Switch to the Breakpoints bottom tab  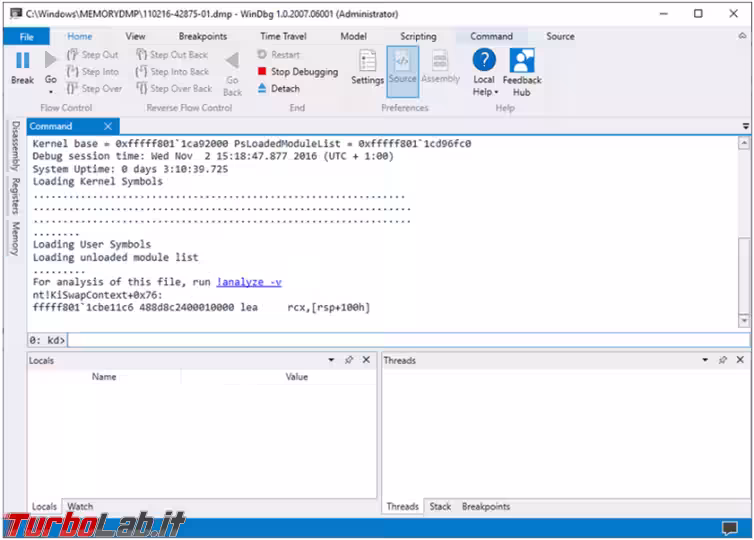click(486, 506)
